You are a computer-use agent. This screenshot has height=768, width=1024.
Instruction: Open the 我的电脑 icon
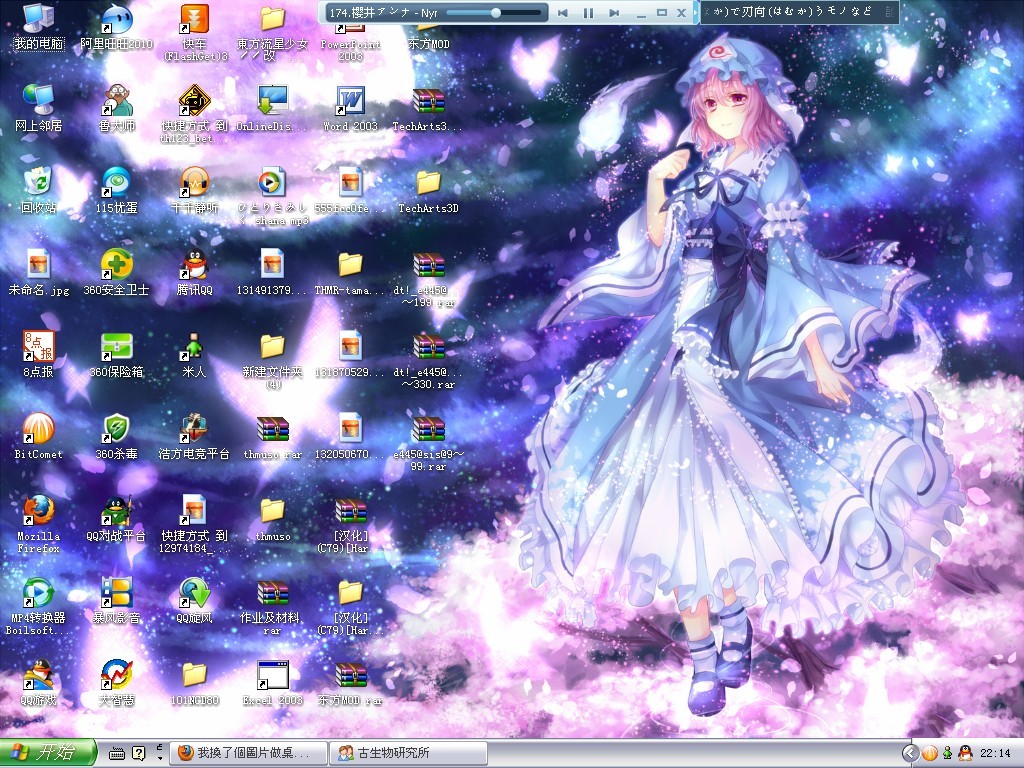(38, 19)
